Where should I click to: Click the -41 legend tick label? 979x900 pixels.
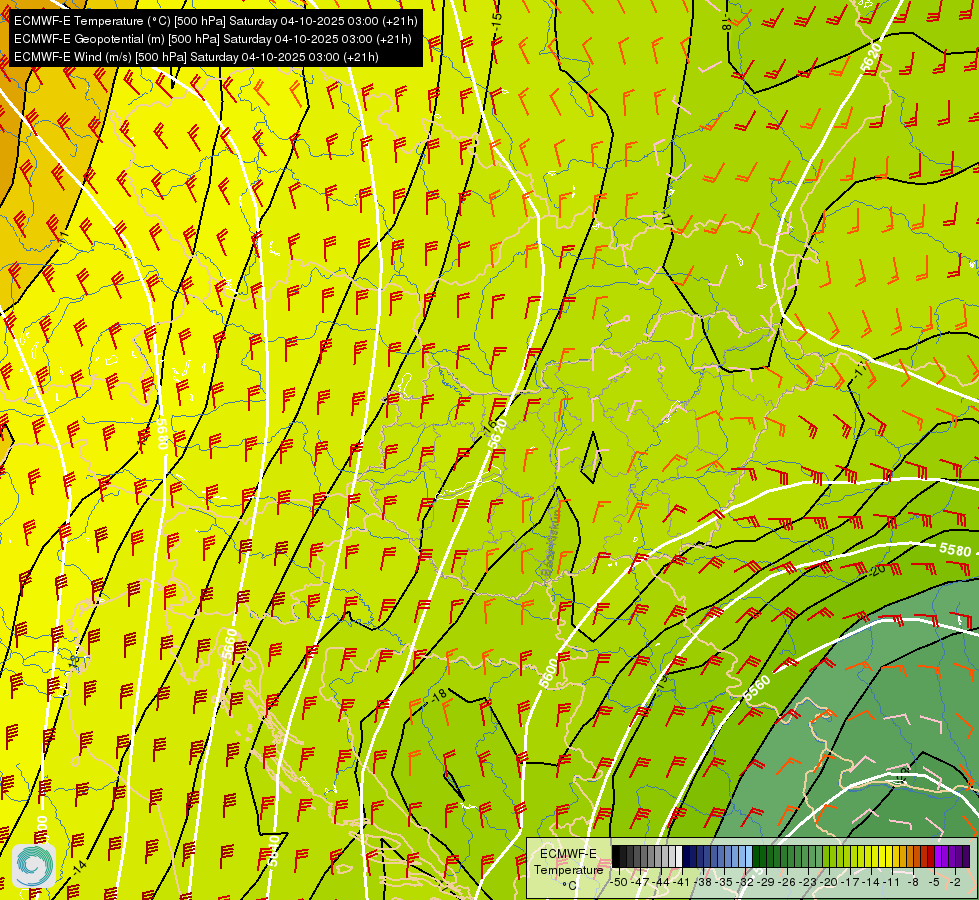click(681, 882)
